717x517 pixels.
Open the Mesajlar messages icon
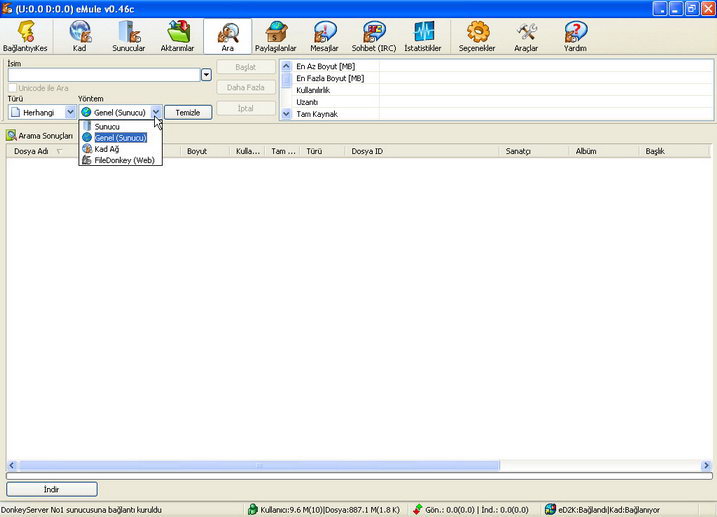(324, 32)
